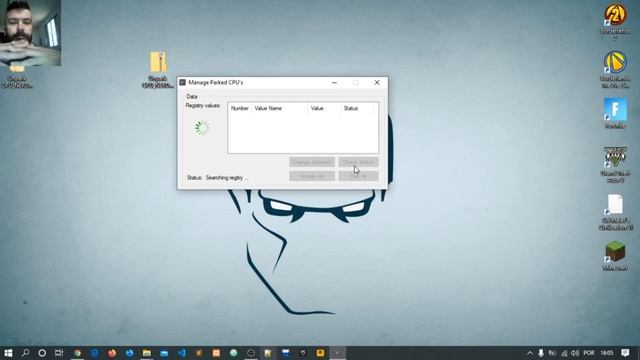Show hidden system tray icons
The image size is (640, 360).
[x=530, y=353]
